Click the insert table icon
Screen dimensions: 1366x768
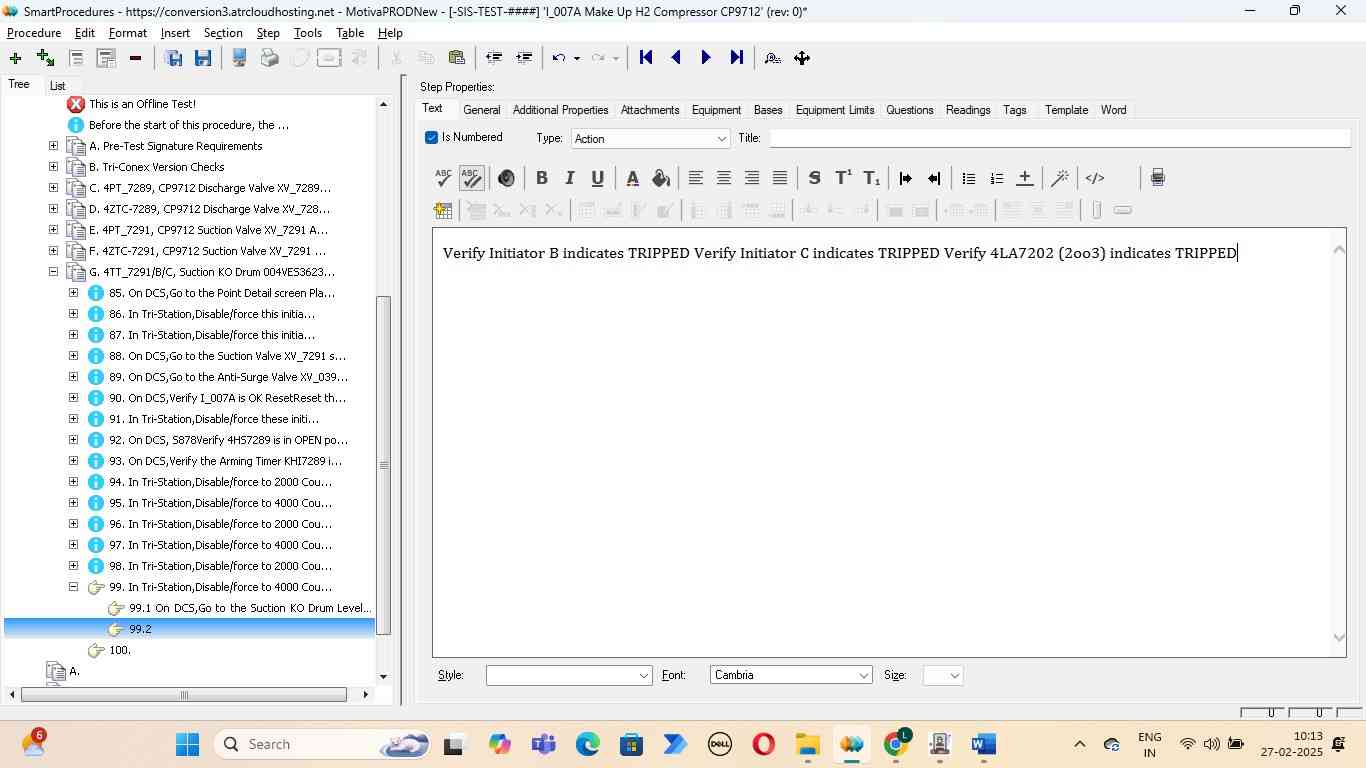pos(443,210)
